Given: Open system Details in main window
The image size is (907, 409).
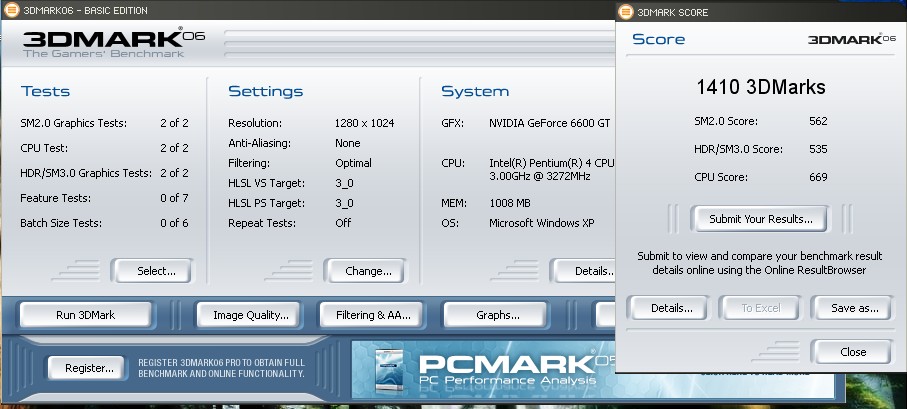Looking at the screenshot, I should pos(584,271).
